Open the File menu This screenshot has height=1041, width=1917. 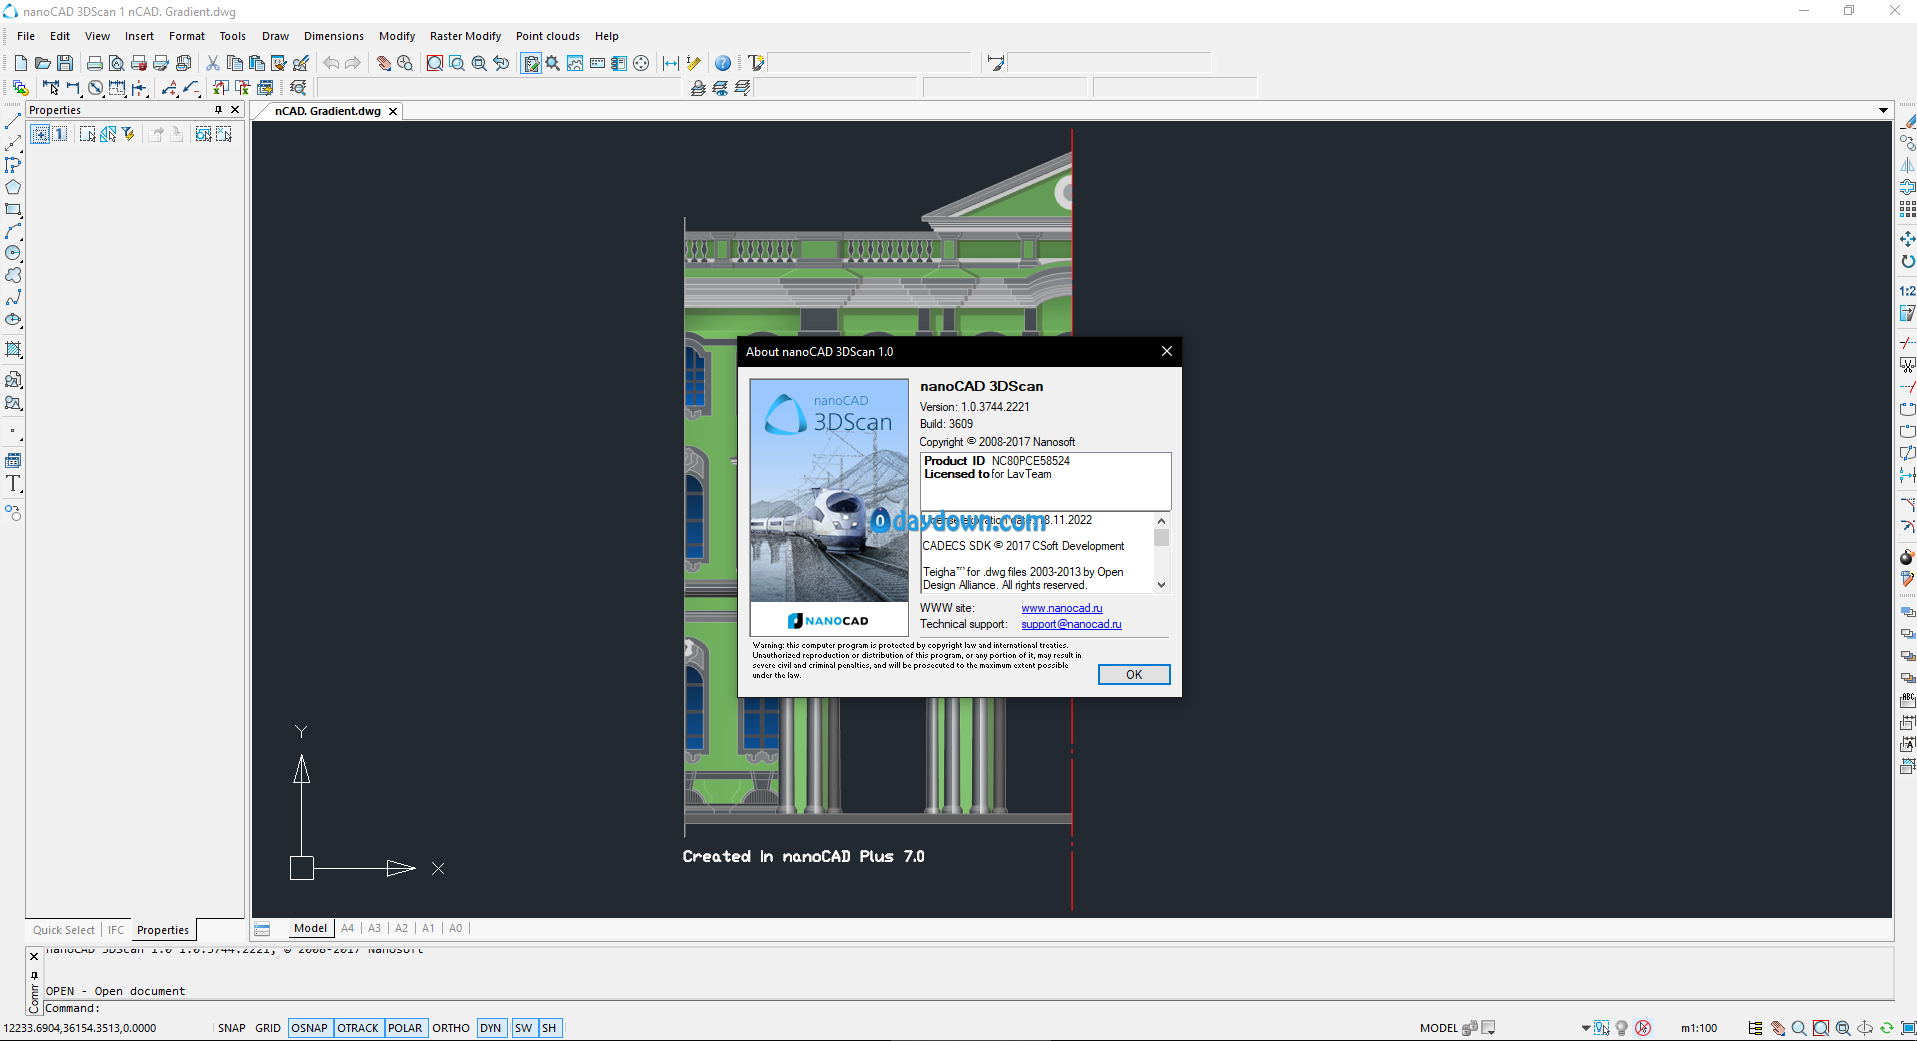coord(26,36)
